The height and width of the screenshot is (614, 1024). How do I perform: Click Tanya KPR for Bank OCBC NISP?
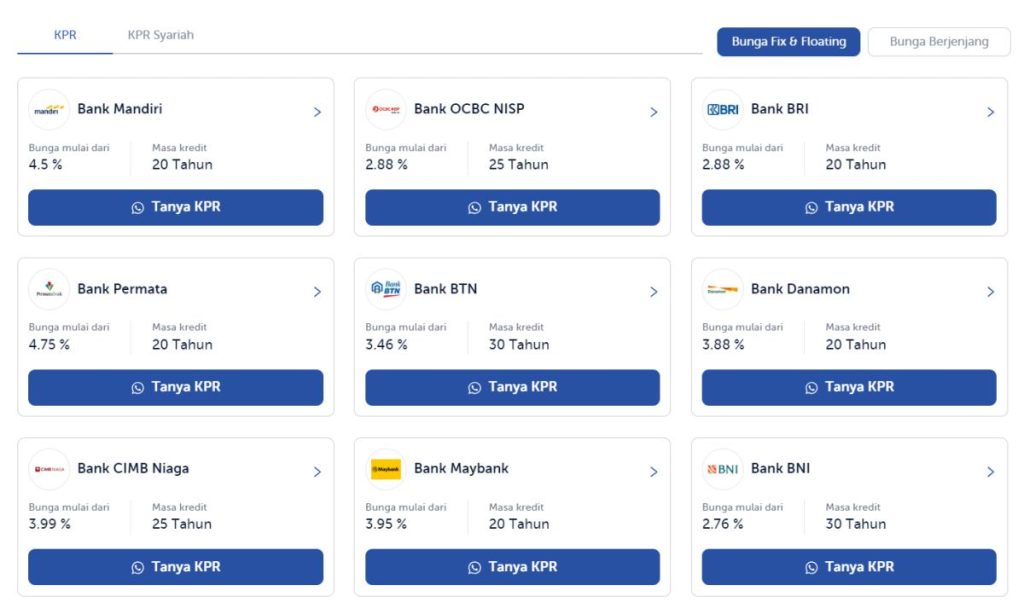click(x=511, y=207)
